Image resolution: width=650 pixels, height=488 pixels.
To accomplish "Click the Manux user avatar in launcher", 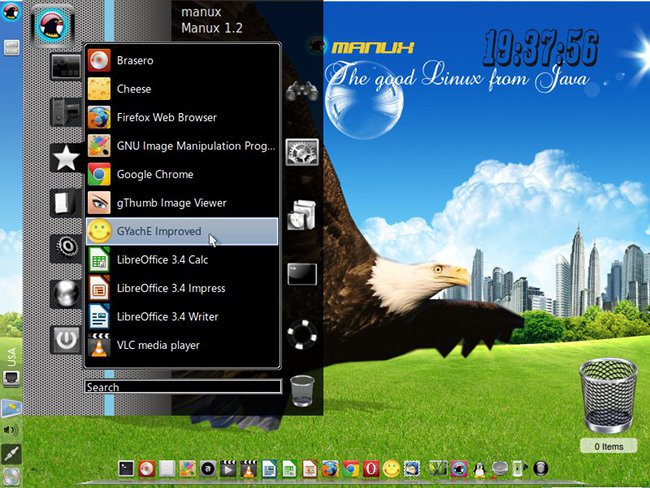I will 53,26.
